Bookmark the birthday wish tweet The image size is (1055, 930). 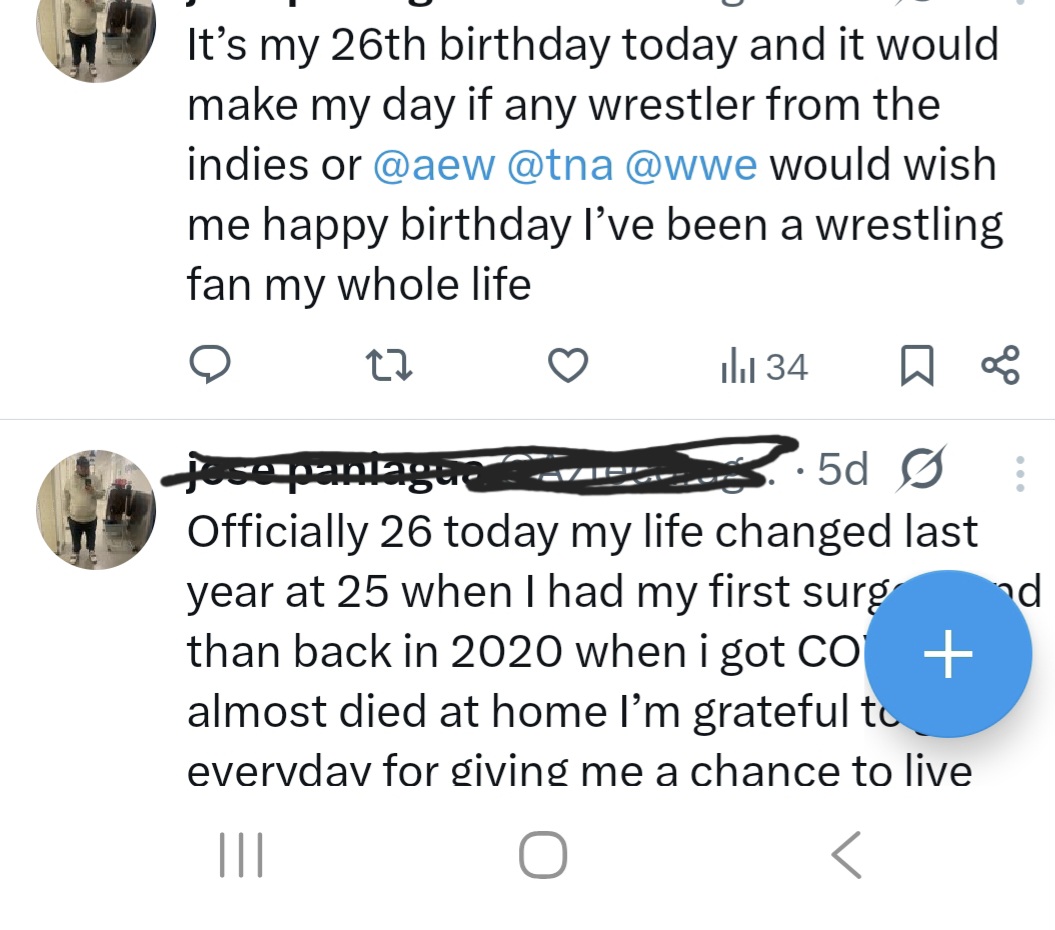point(916,367)
